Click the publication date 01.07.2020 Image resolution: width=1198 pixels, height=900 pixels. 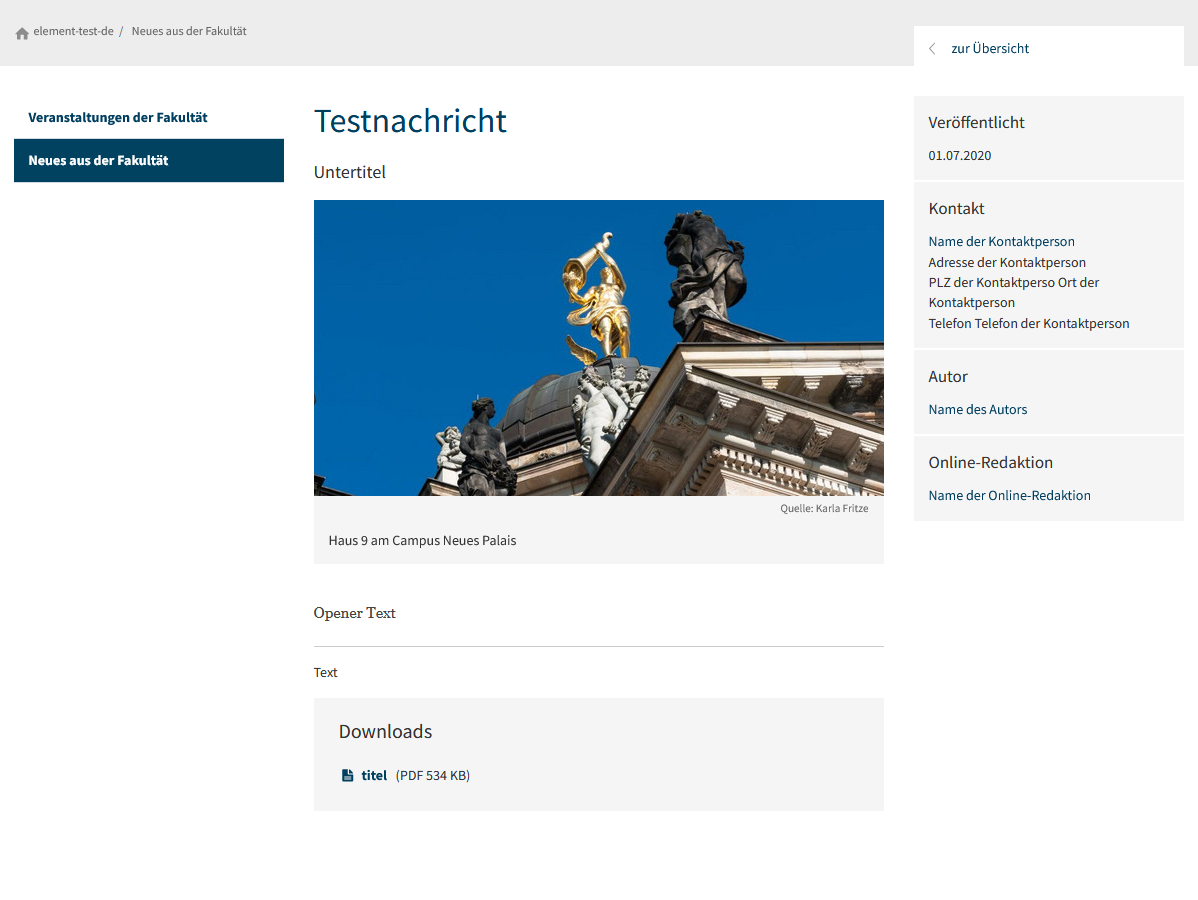959,155
